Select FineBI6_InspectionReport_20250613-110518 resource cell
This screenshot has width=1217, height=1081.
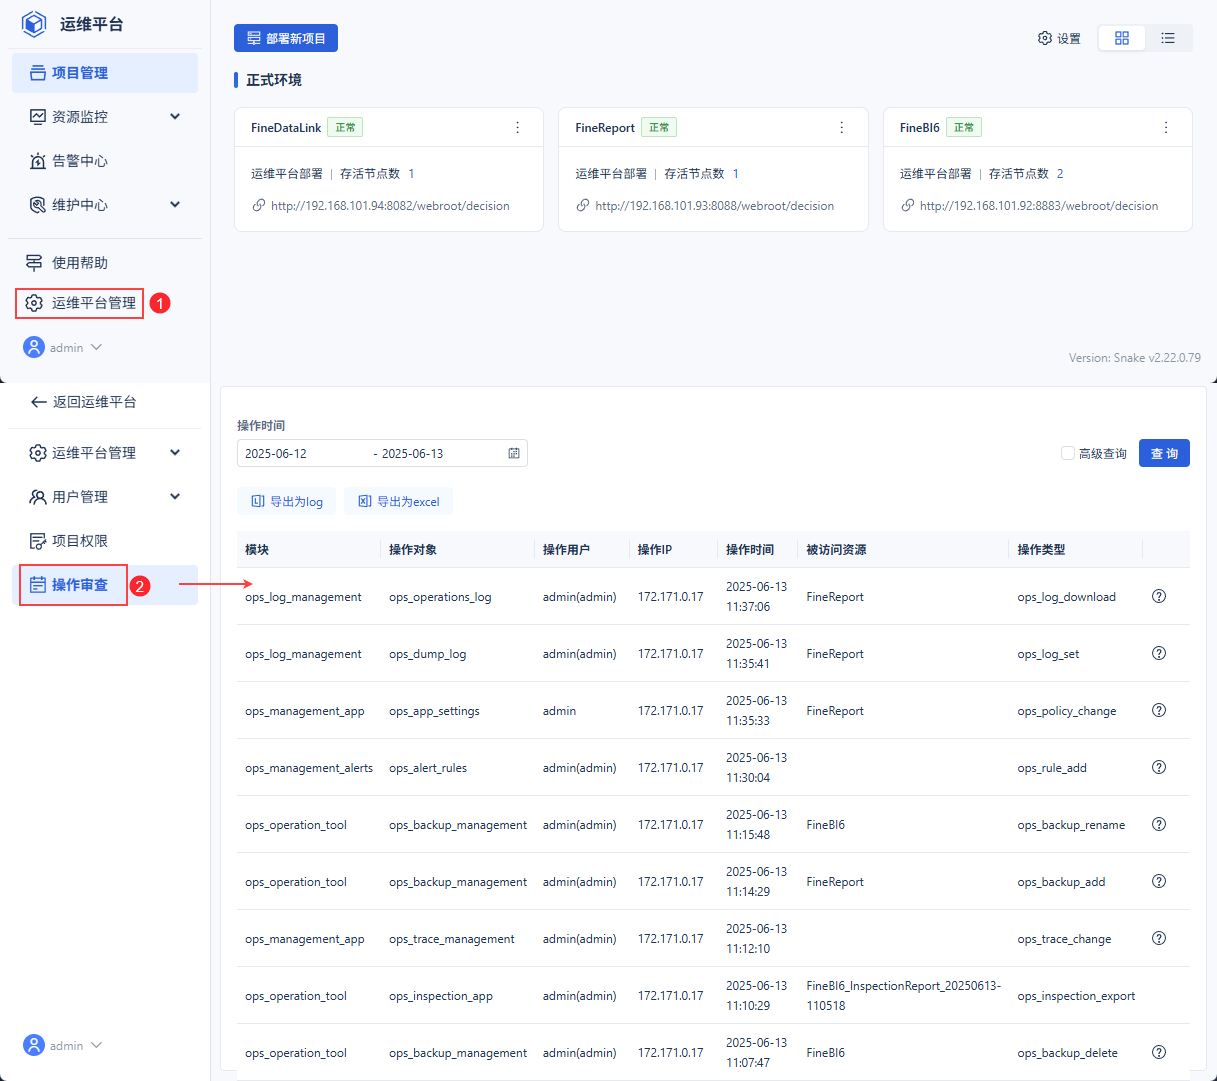[x=903, y=996]
